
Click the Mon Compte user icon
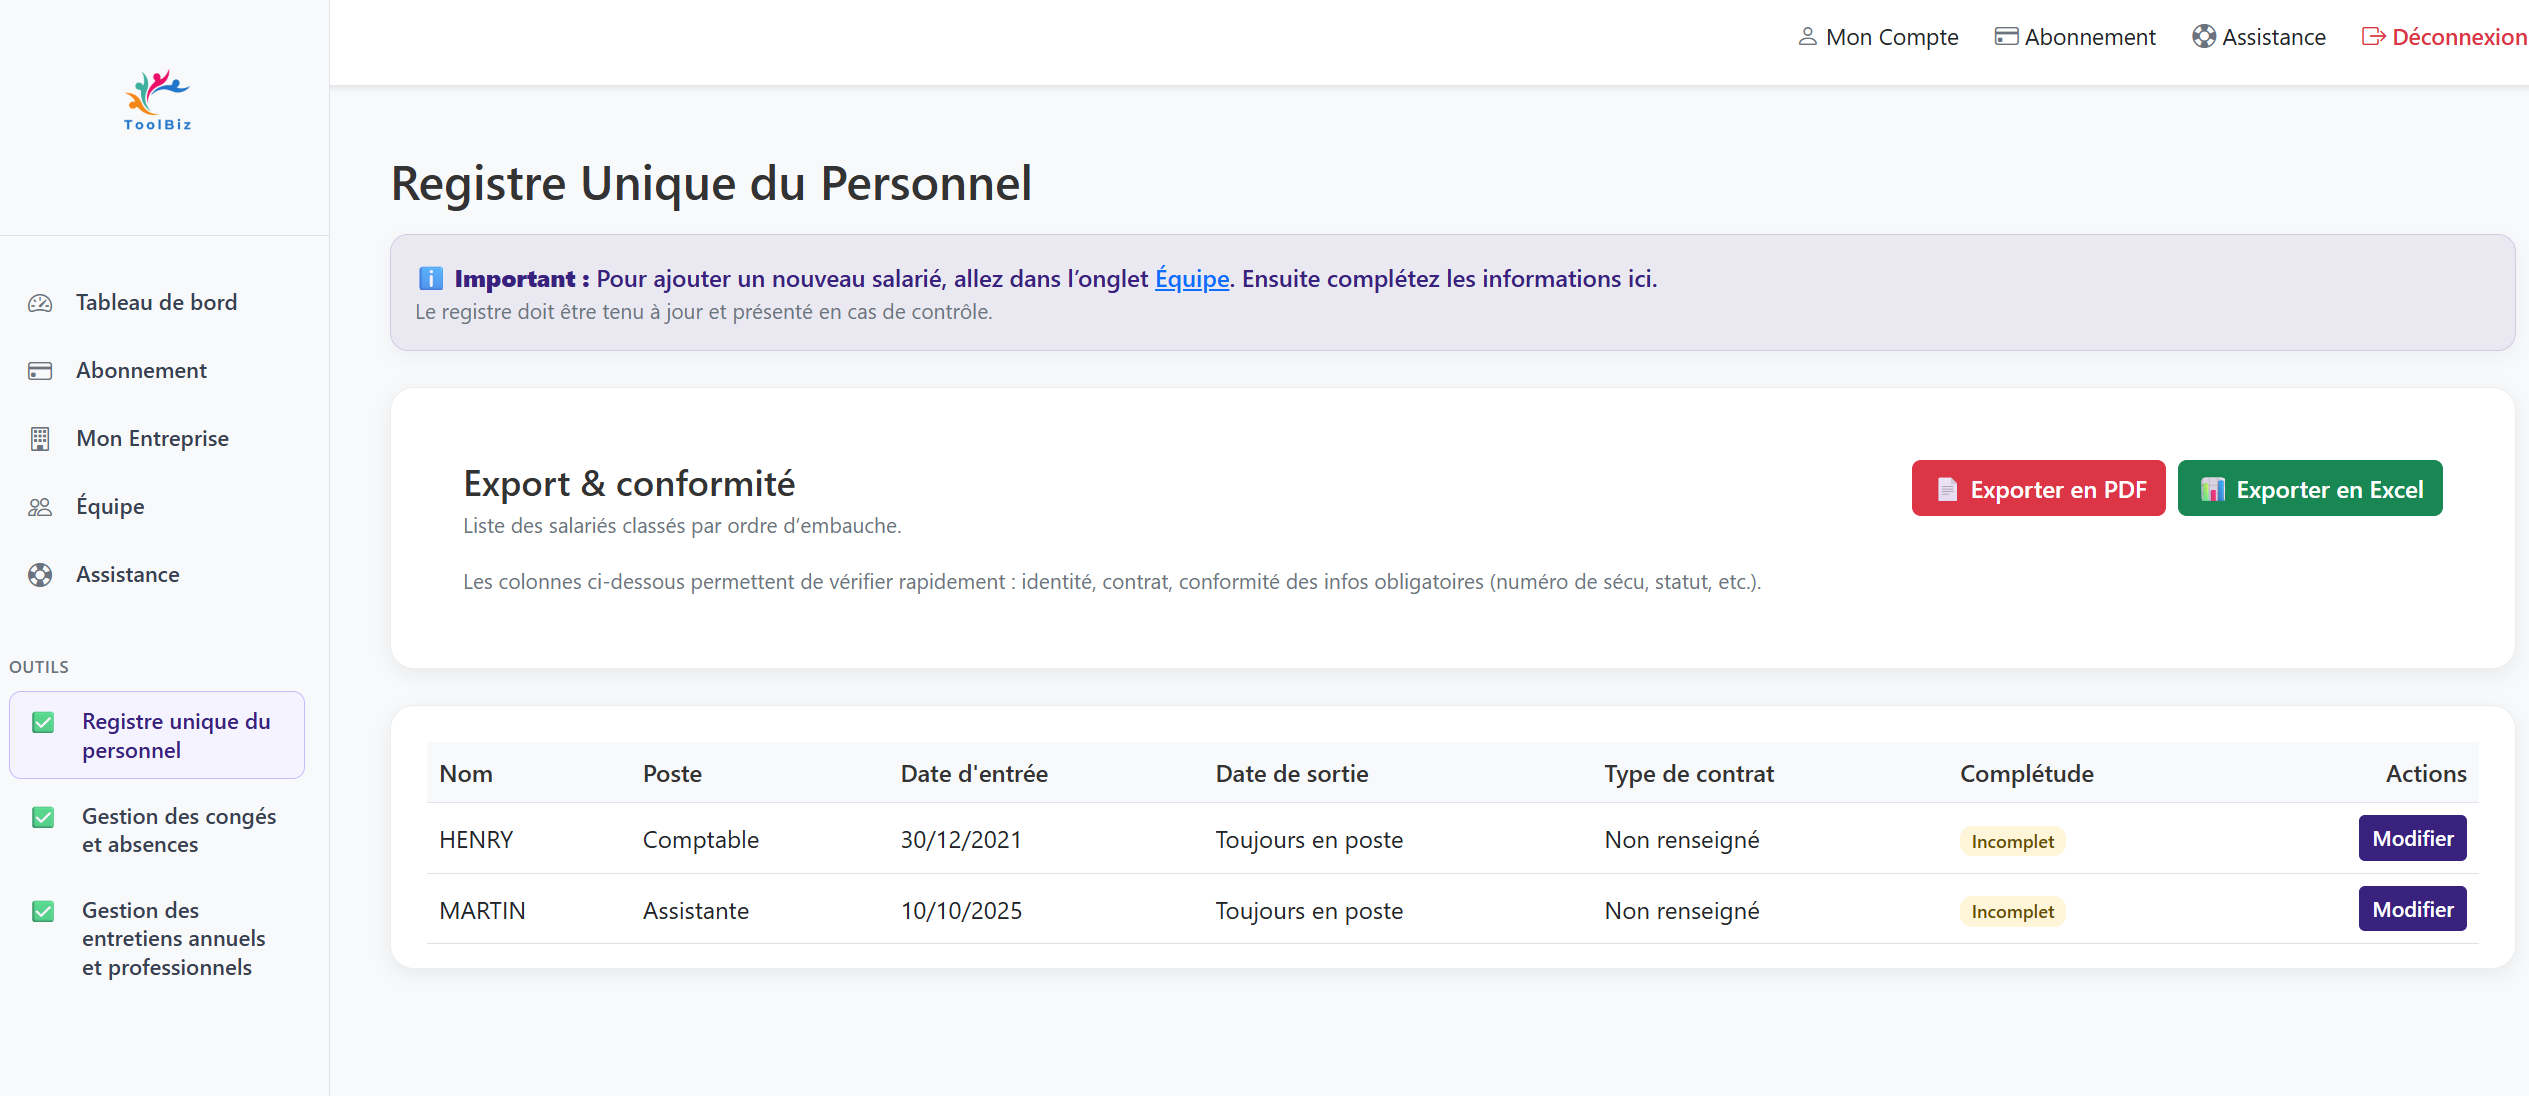(1807, 37)
